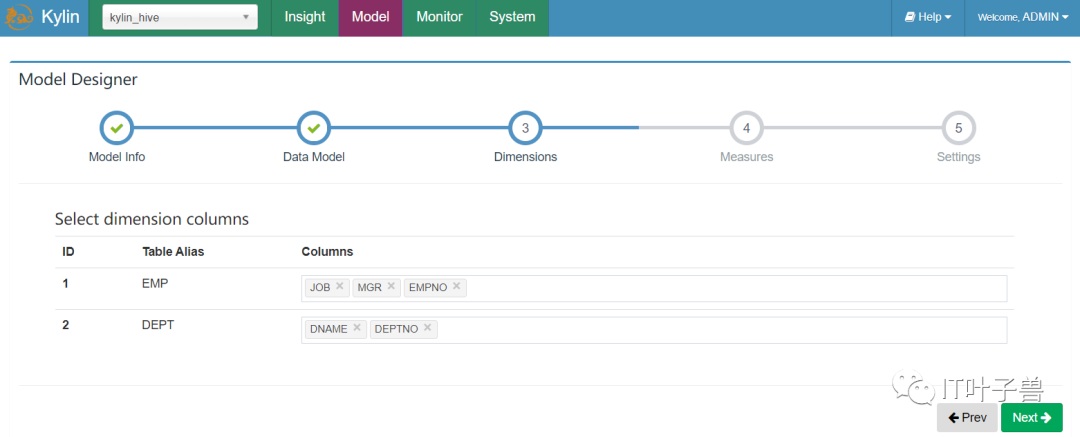Switch to the Insight tab

(x=304, y=17)
